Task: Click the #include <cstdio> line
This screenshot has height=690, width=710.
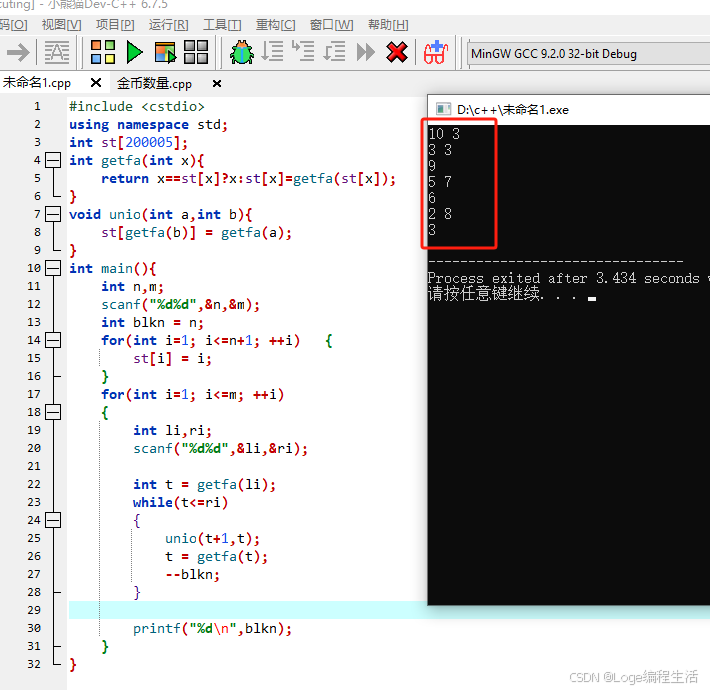Action: [x=137, y=106]
